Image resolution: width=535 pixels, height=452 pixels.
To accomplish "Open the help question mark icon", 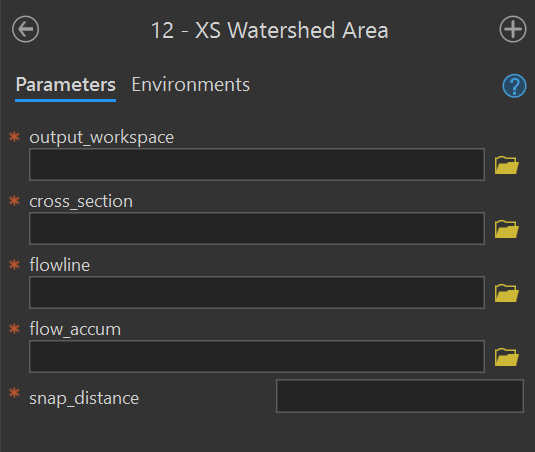I will [514, 86].
